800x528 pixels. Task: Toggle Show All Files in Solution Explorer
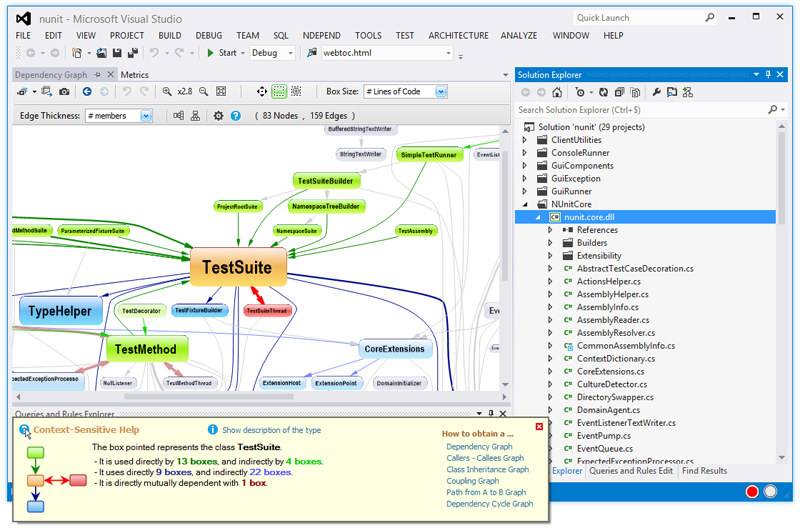coord(635,92)
